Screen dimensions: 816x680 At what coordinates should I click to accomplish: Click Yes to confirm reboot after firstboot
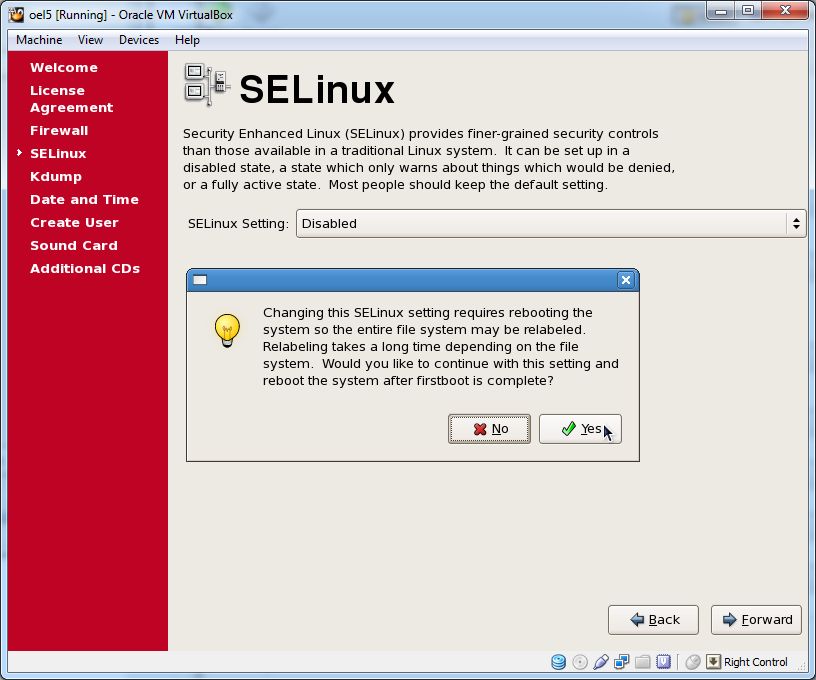580,429
